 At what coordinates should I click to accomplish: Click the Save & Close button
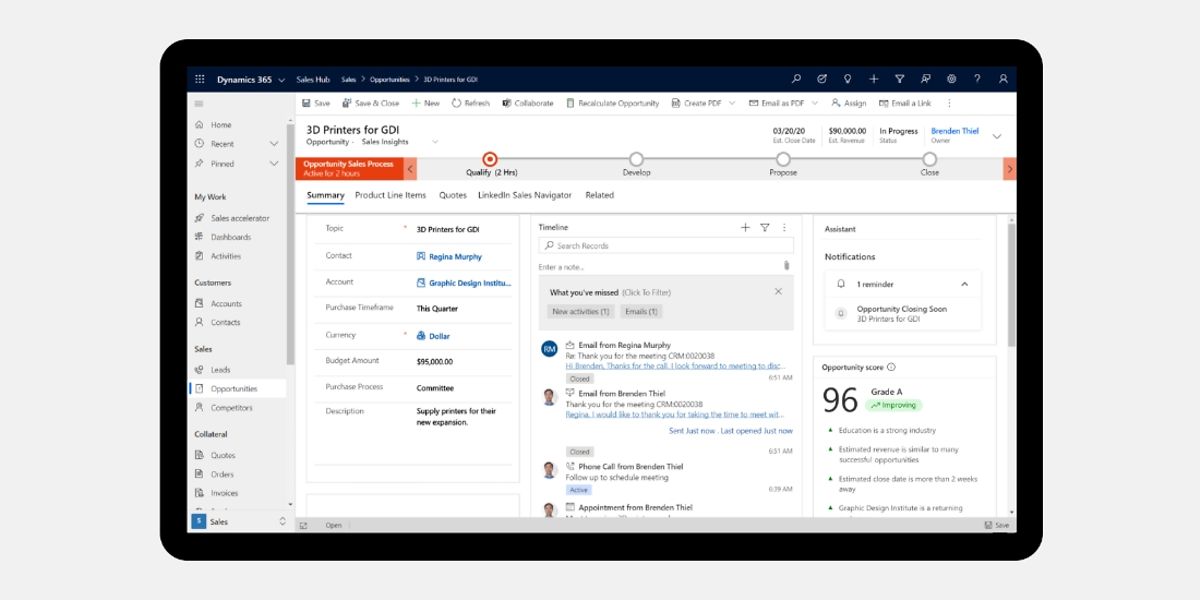coord(370,103)
